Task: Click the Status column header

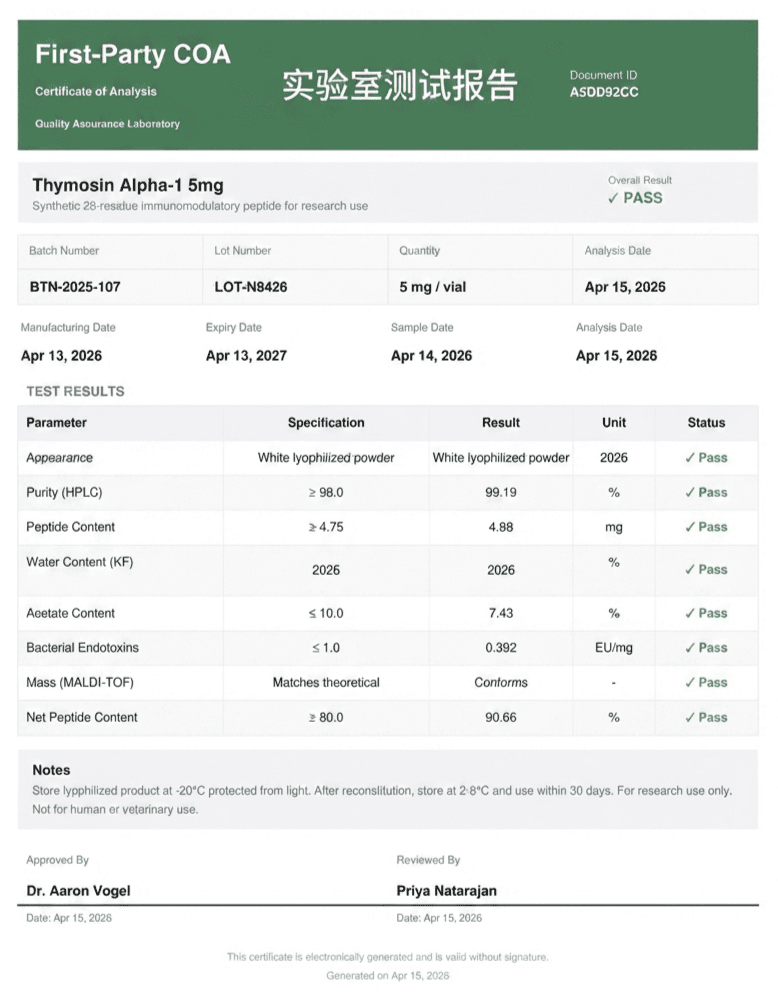Action: coord(706,423)
